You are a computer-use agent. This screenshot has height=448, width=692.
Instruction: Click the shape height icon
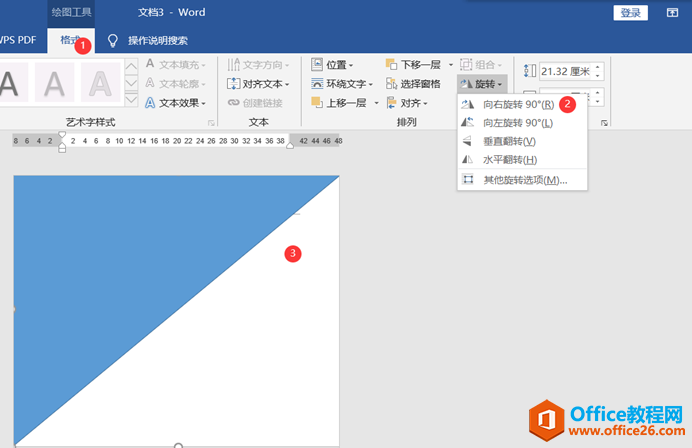pos(530,71)
